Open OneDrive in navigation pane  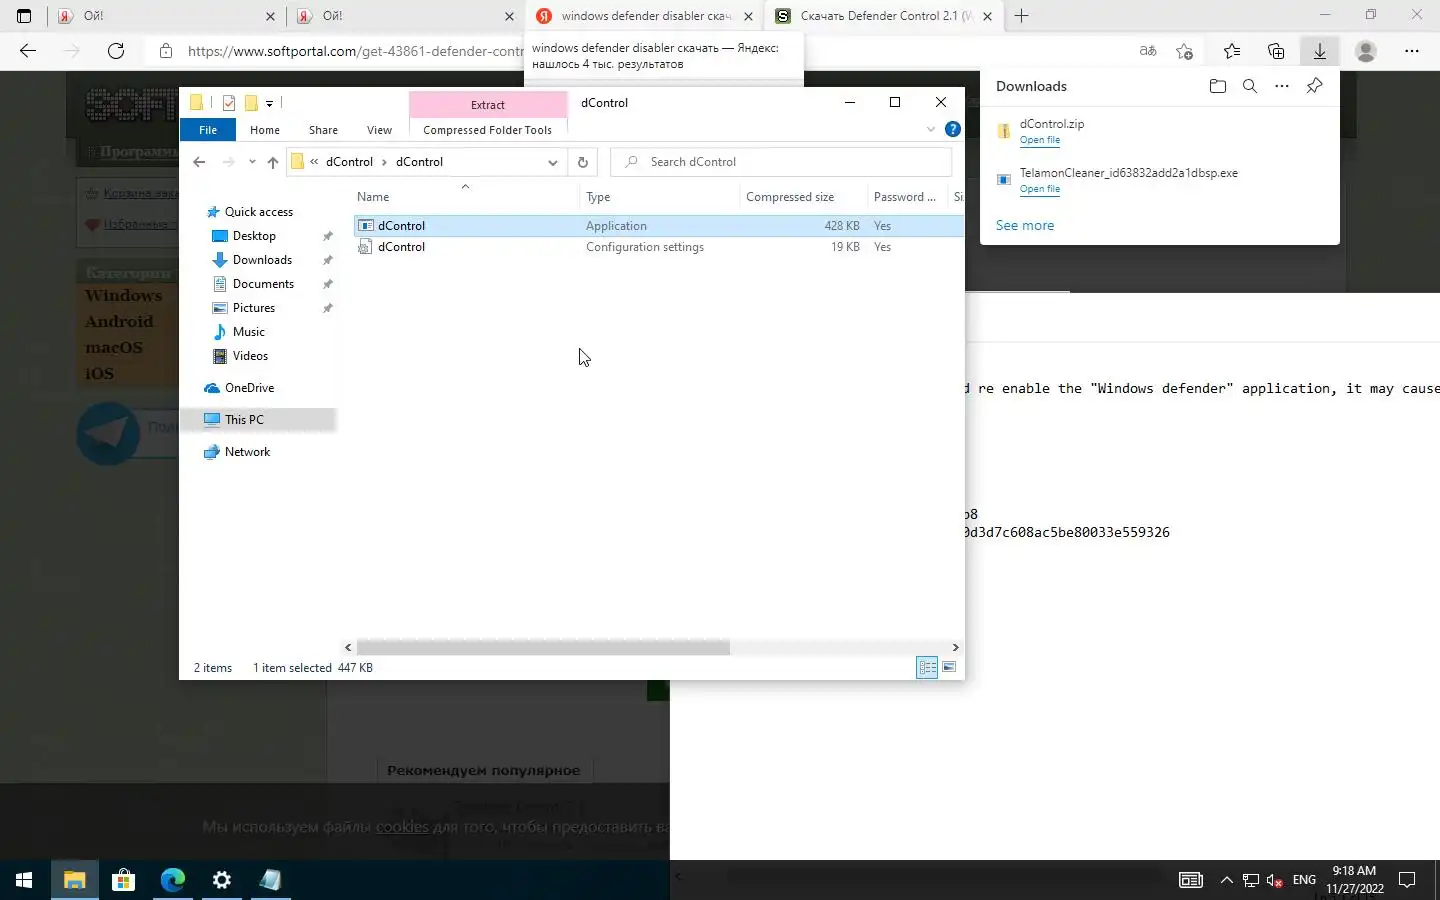[x=249, y=388]
